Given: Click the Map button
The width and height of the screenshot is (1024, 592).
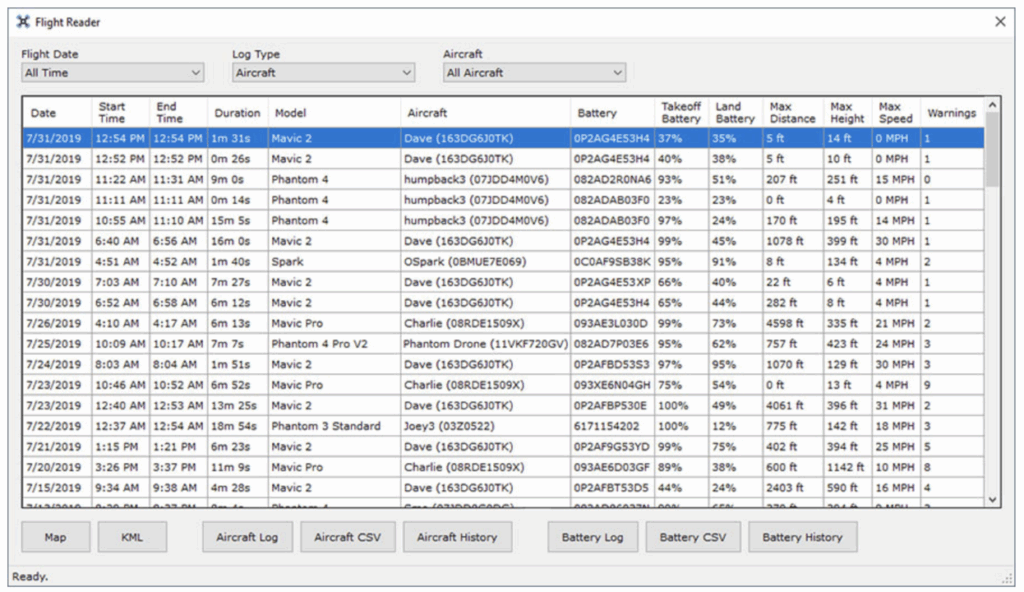Looking at the screenshot, I should 56,537.
